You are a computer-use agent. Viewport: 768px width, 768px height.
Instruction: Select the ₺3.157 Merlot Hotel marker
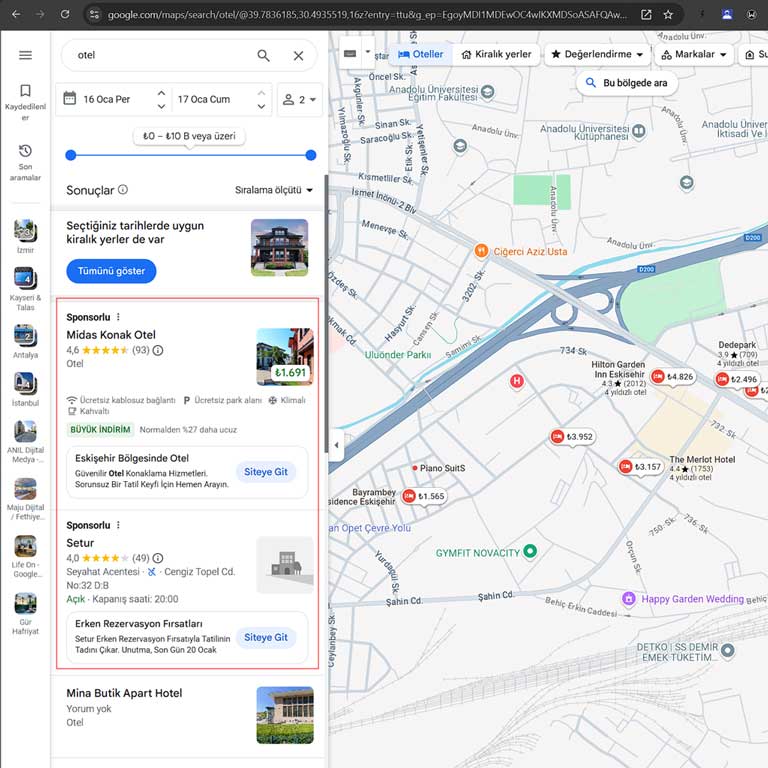pos(640,467)
